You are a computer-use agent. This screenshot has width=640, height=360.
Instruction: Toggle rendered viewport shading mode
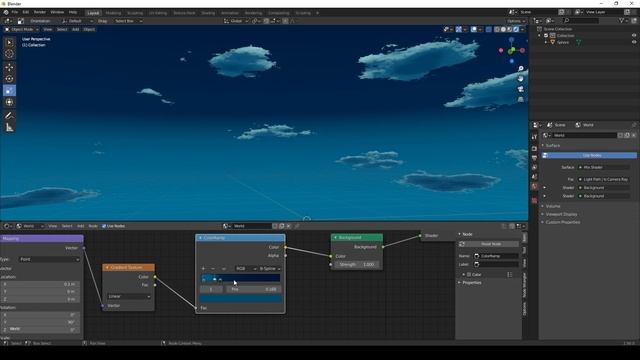click(x=516, y=29)
